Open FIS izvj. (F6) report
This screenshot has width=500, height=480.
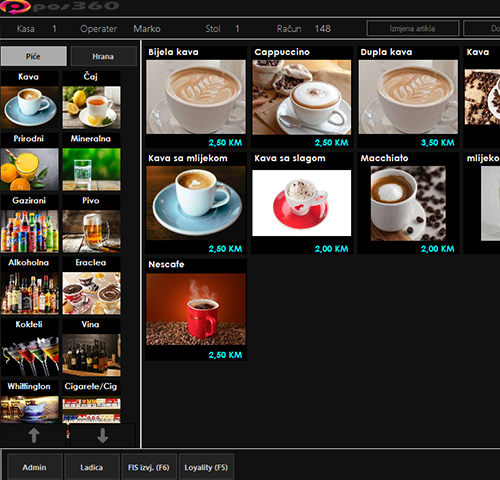(149, 467)
